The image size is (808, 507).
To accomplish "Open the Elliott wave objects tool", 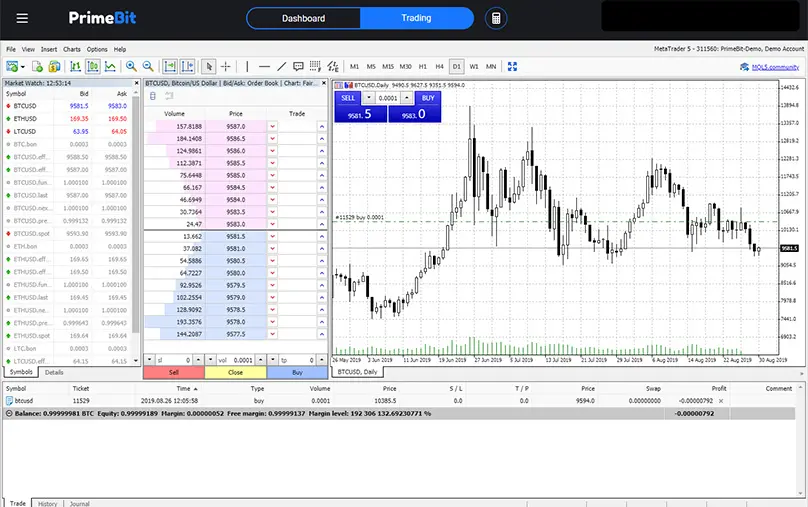I will 333,66.
